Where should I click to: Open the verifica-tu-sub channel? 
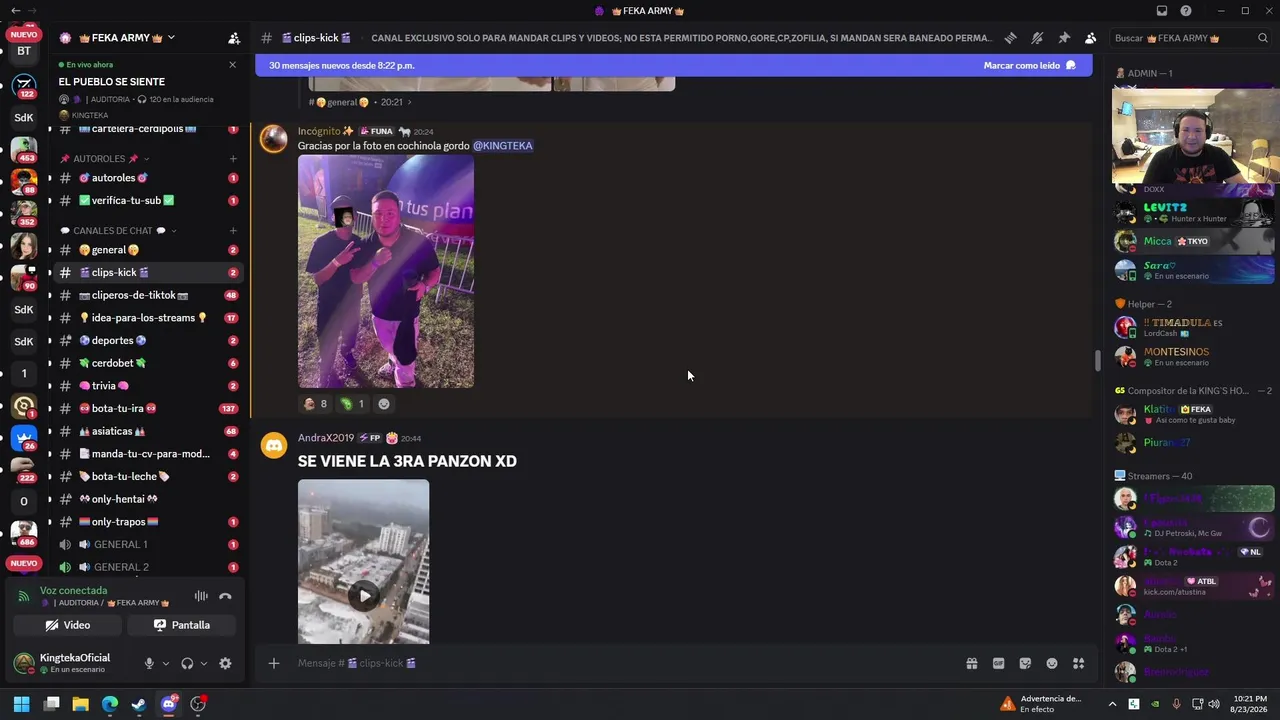(x=148, y=200)
